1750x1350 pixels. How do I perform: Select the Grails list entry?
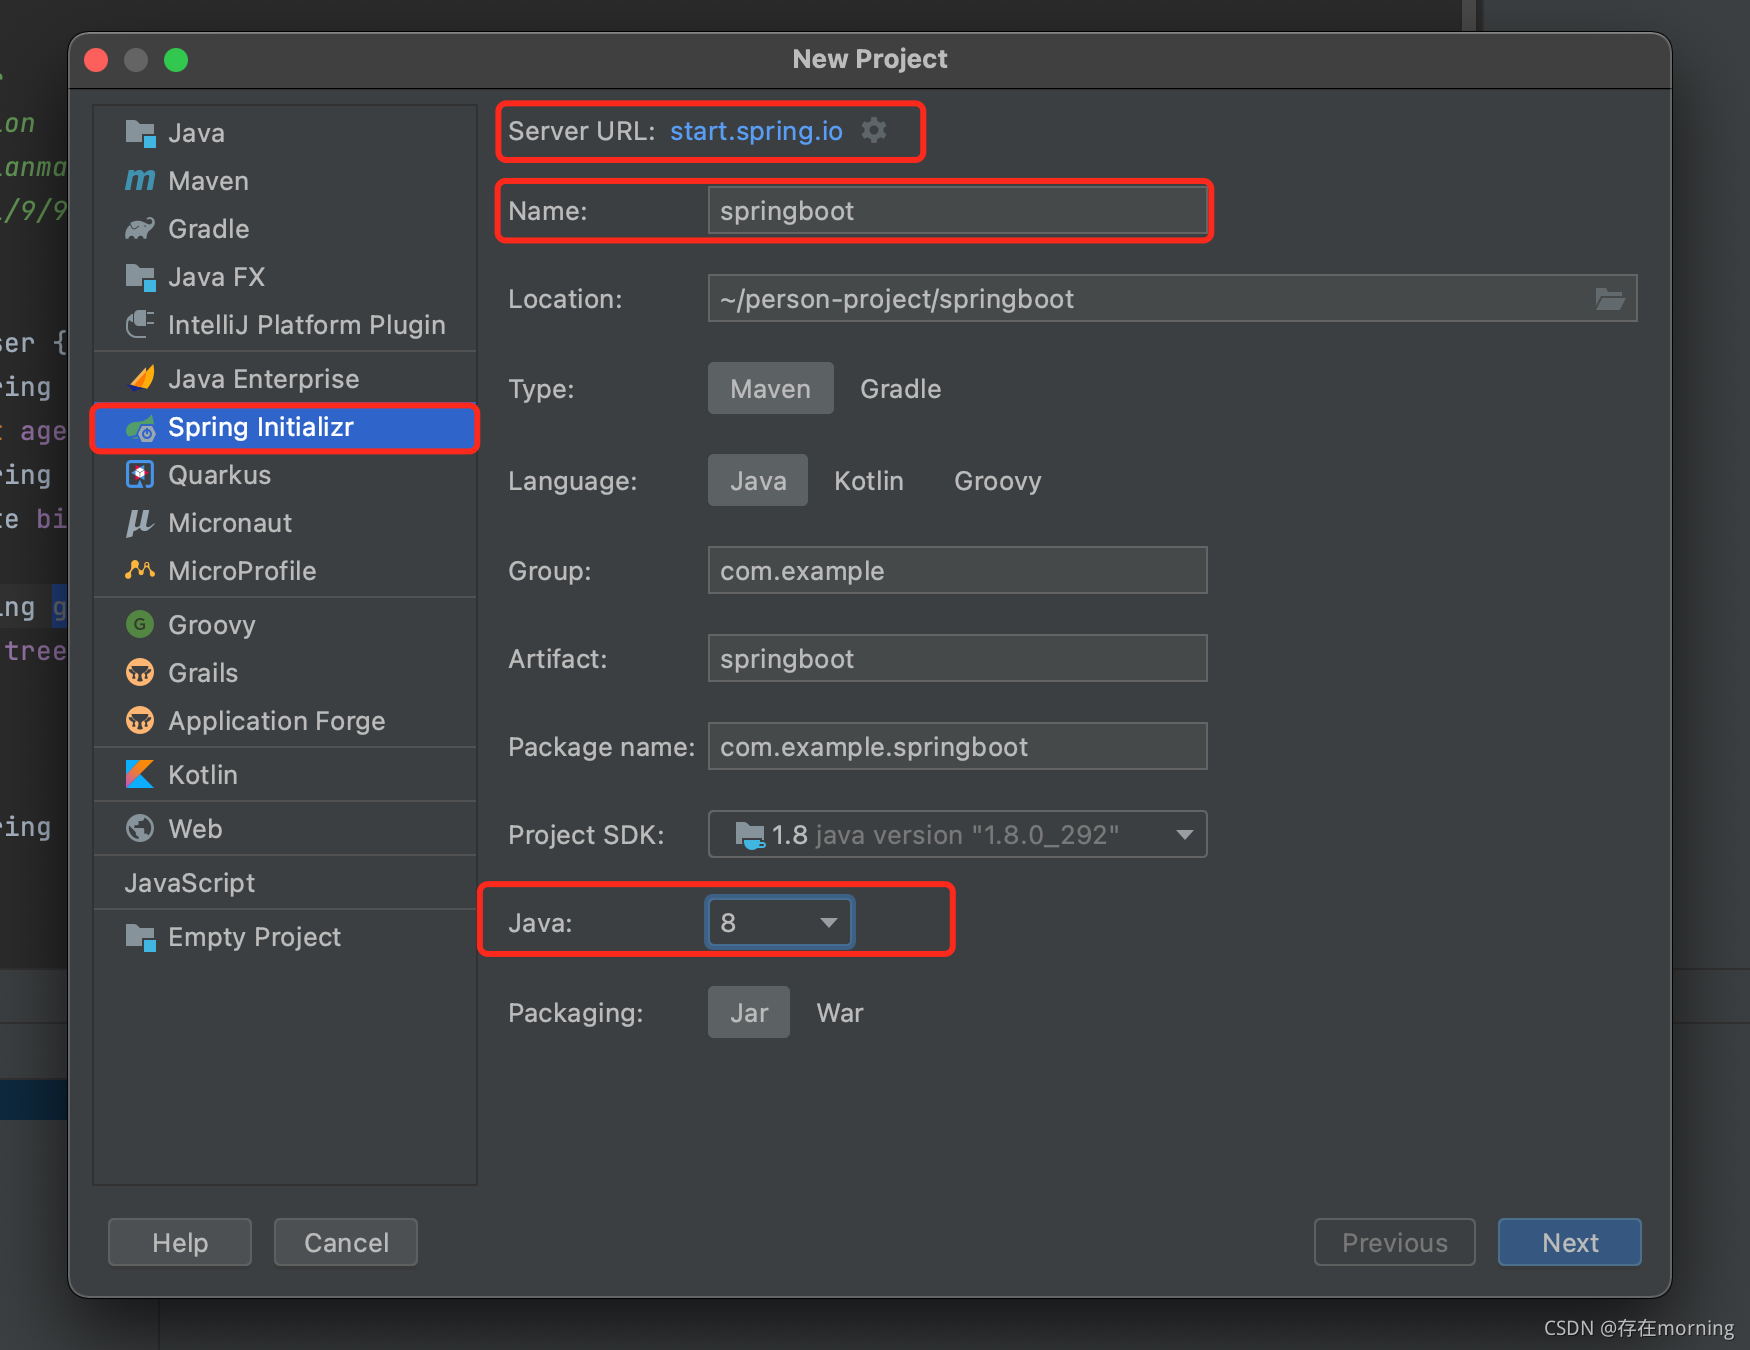[285, 673]
